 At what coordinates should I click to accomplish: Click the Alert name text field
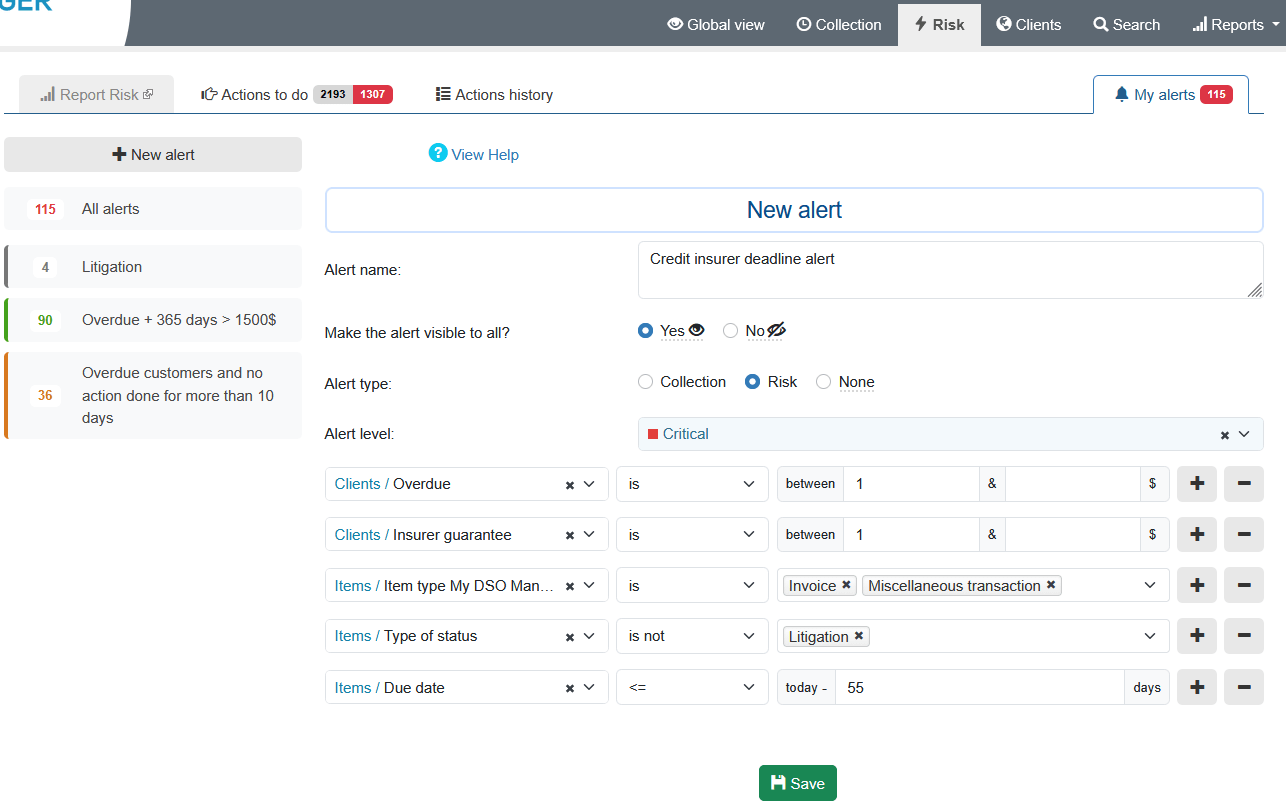pos(950,270)
